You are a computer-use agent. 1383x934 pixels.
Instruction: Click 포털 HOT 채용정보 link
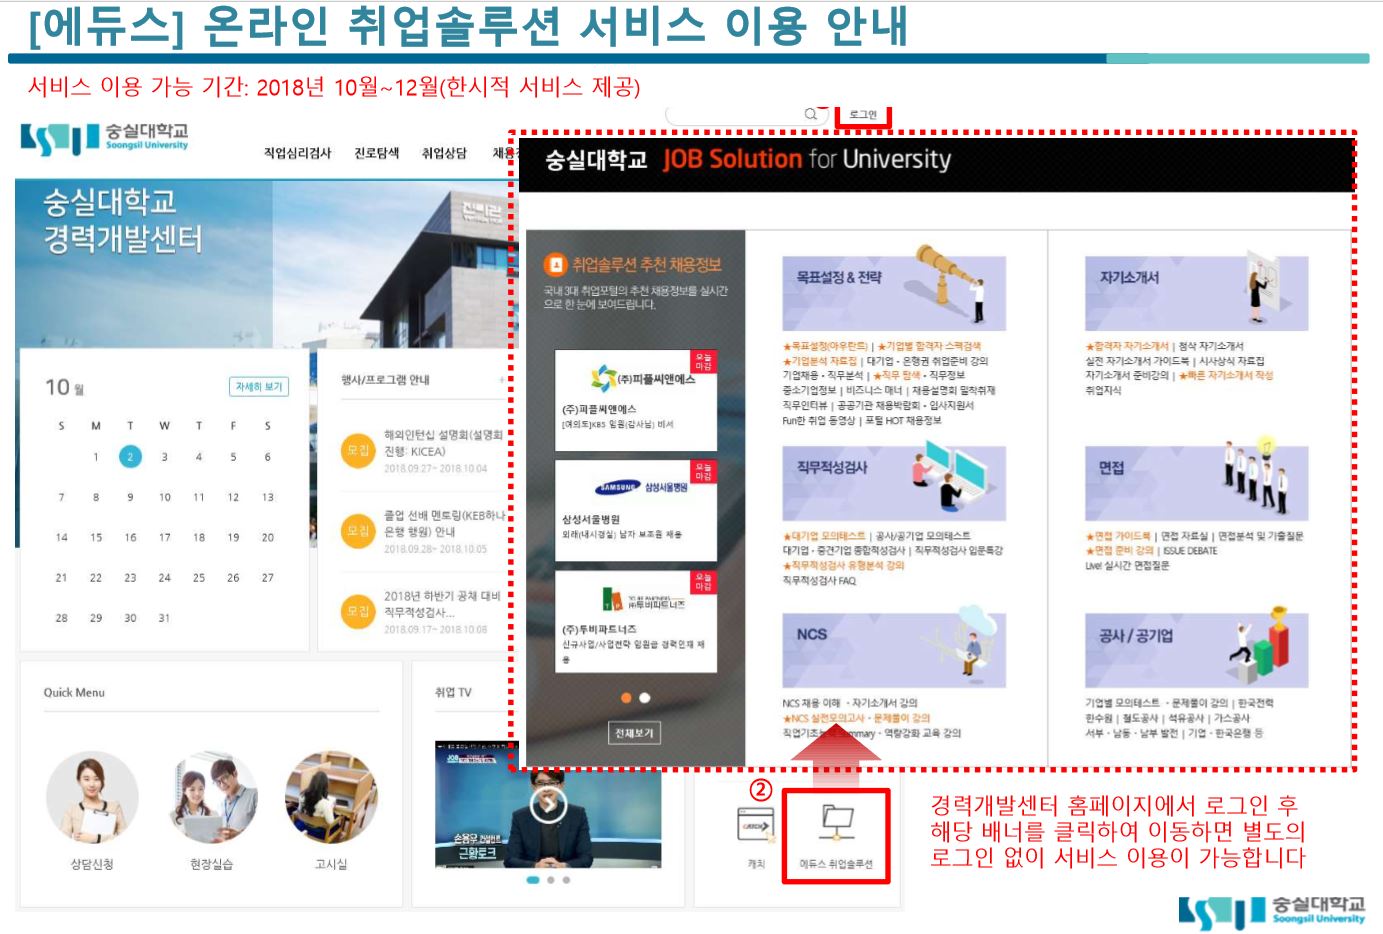pos(903,421)
